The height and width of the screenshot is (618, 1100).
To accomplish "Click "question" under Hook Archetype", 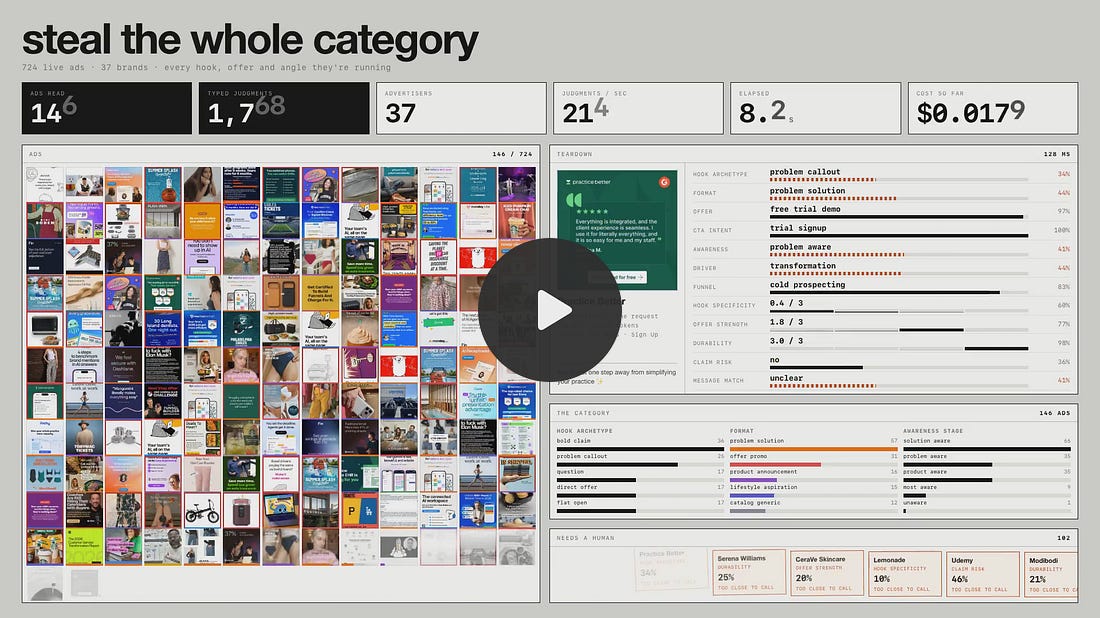I will (570, 471).
